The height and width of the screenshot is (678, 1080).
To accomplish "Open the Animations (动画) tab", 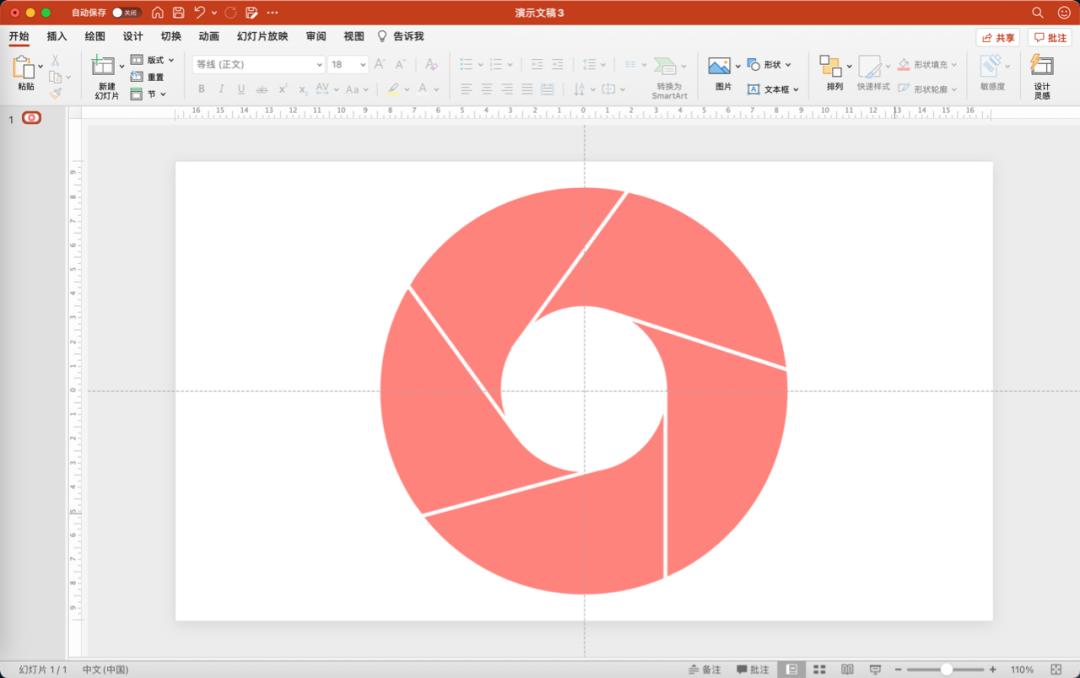I will coord(209,37).
